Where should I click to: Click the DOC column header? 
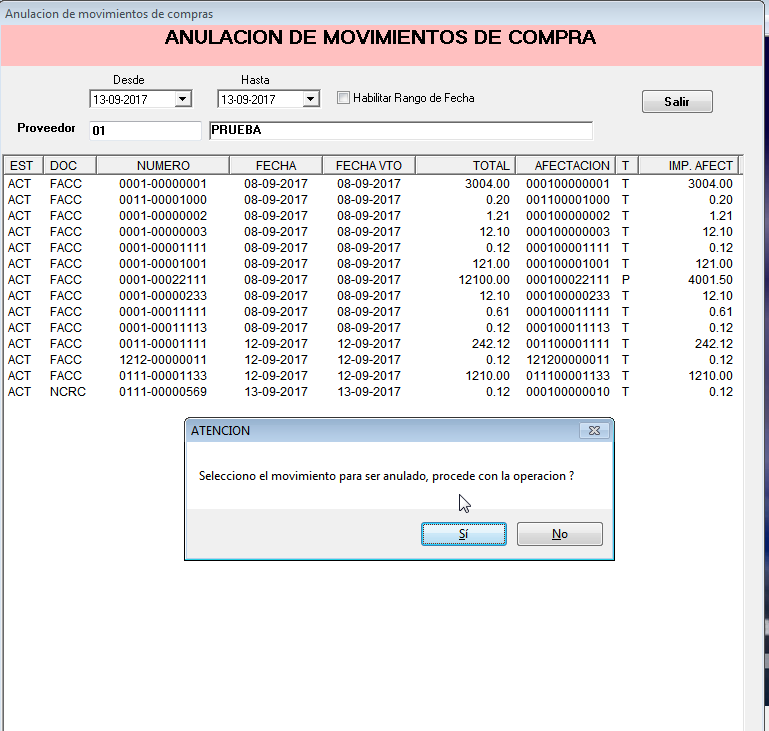click(70, 166)
